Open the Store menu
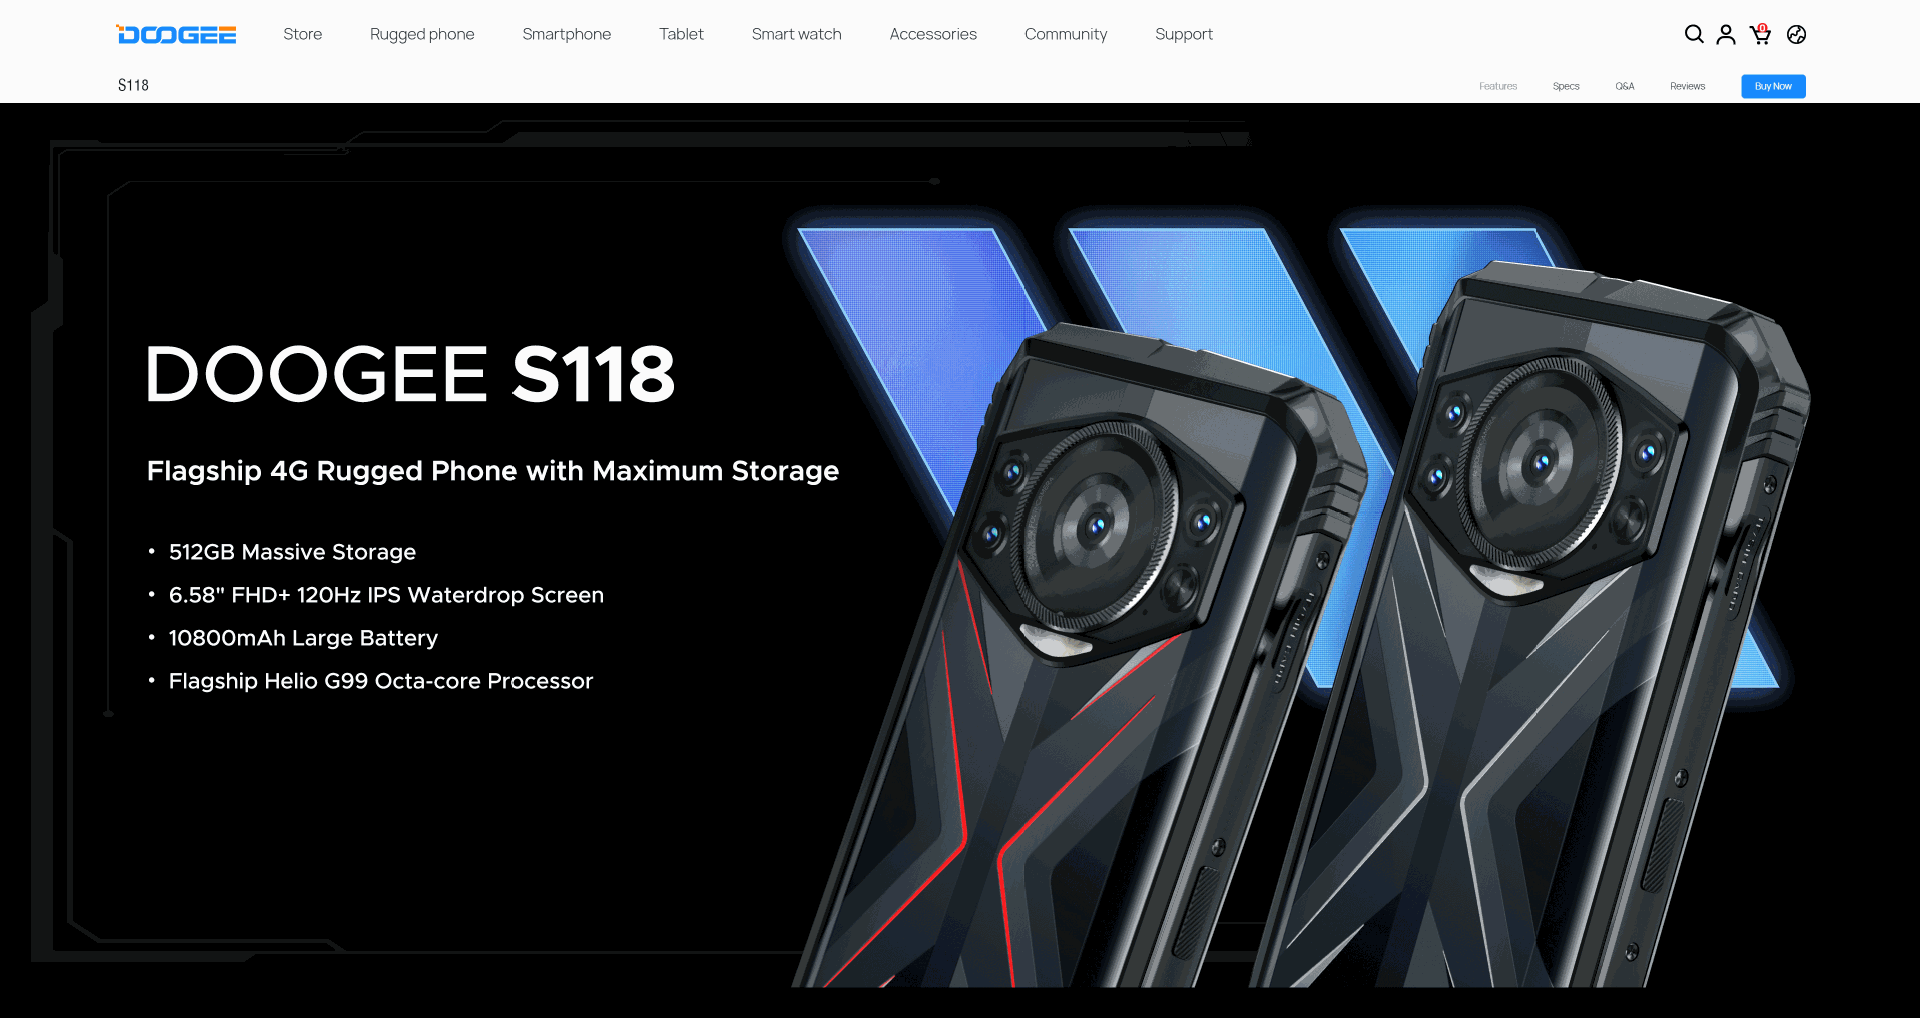Viewport: 1920px width, 1018px height. (x=302, y=34)
